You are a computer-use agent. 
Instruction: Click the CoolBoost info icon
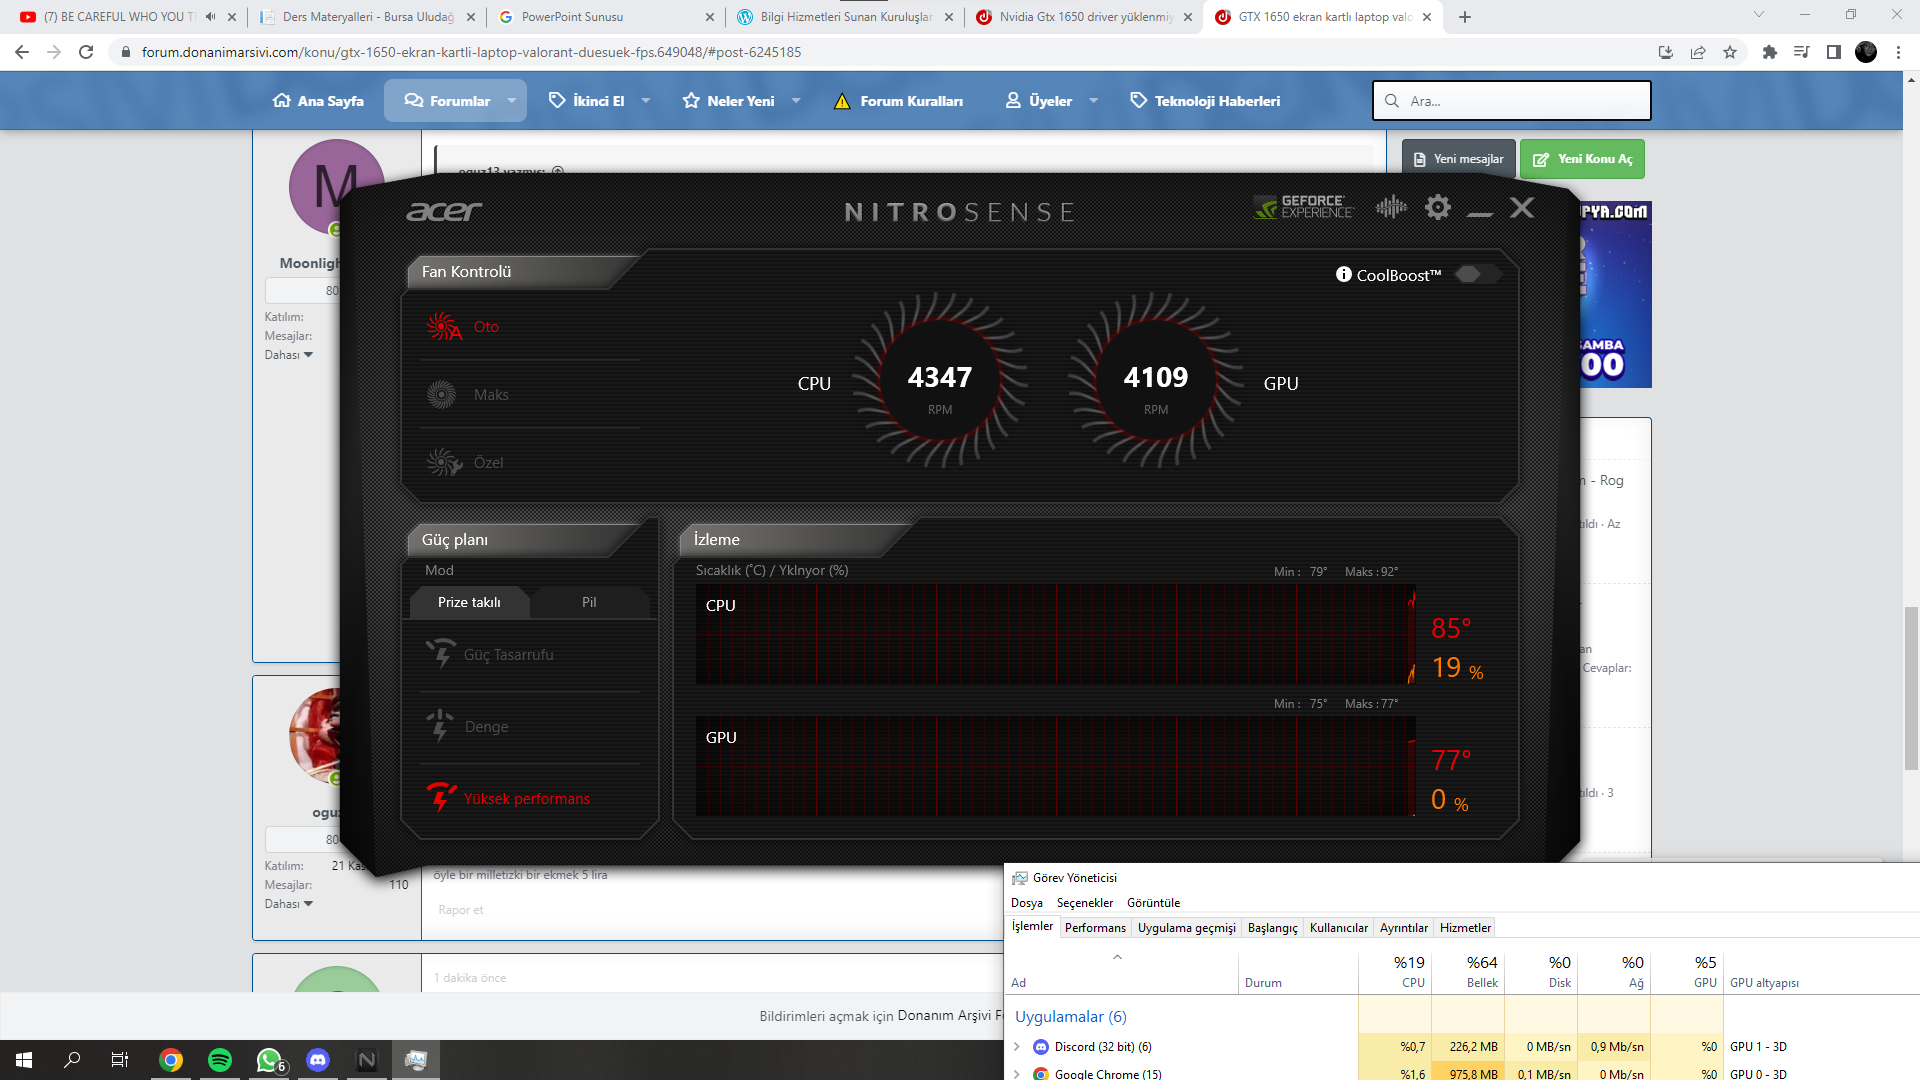[x=1343, y=274]
